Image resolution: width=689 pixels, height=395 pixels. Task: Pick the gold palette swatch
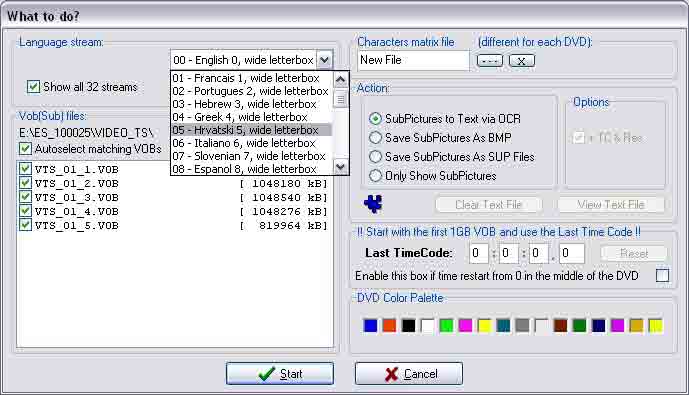636,326
